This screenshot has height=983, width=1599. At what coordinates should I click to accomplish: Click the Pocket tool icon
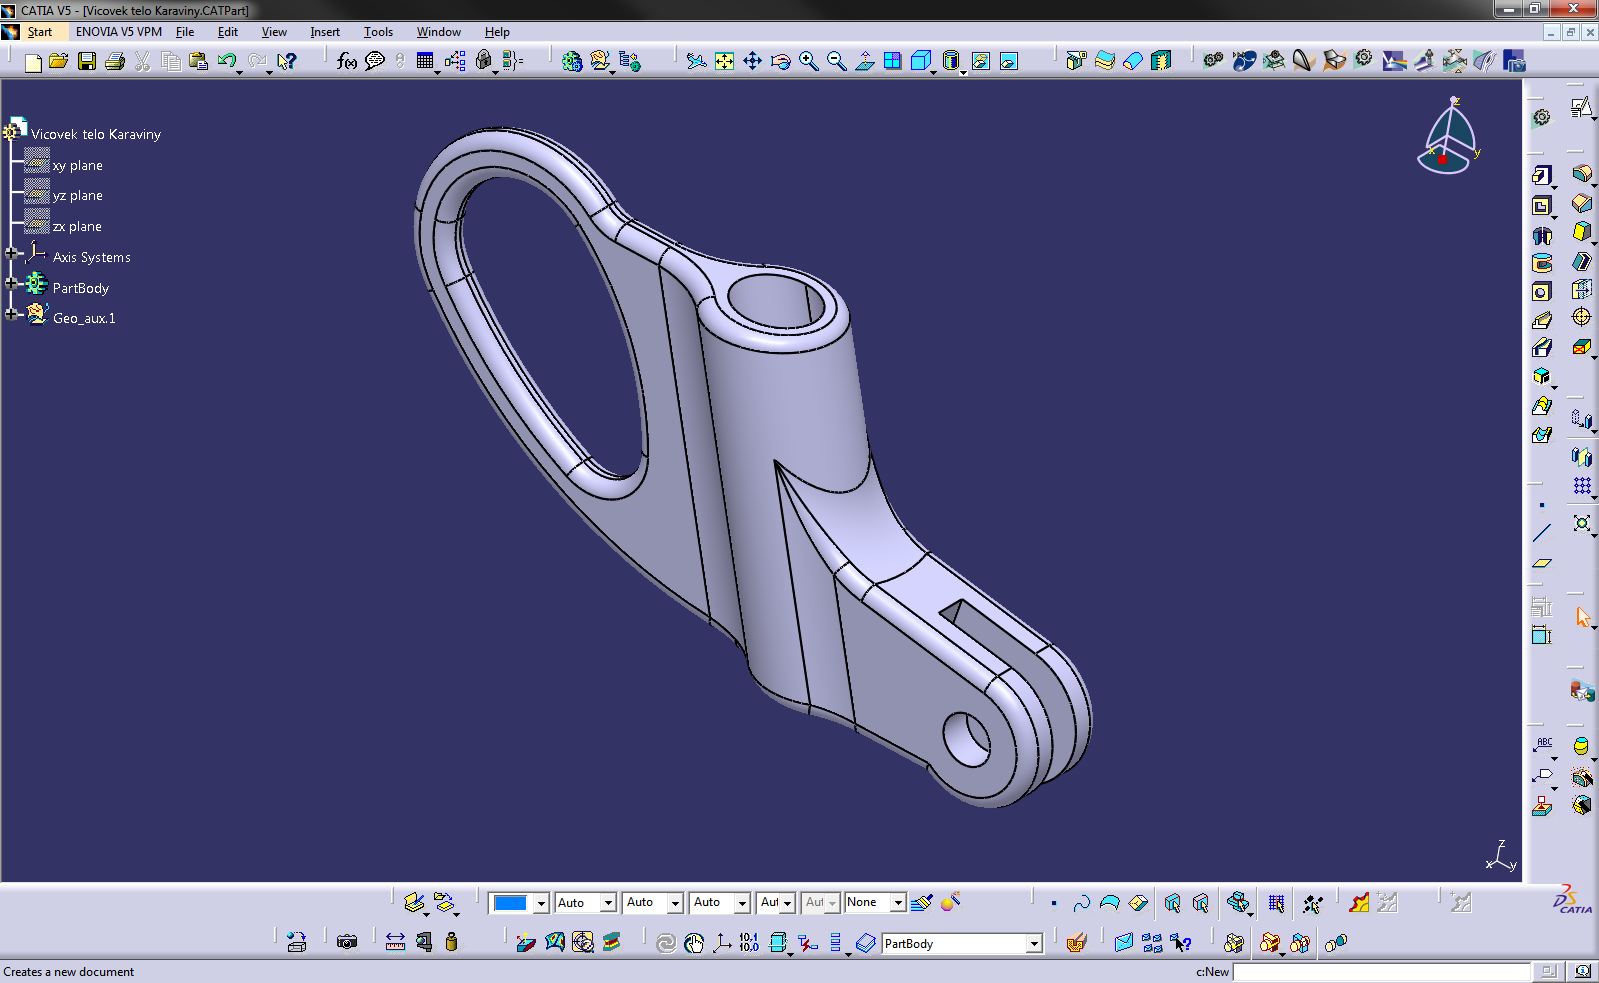point(1541,206)
